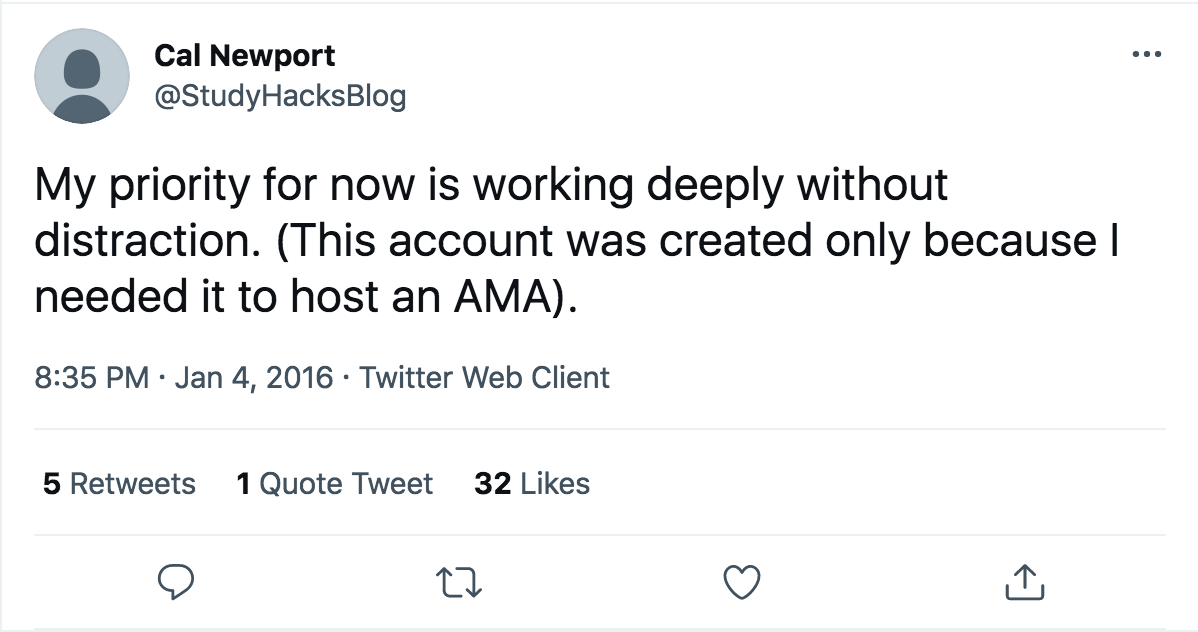Click the @StudyHacksBlog handle
Image resolution: width=1198 pixels, height=632 pixels.
click(280, 96)
